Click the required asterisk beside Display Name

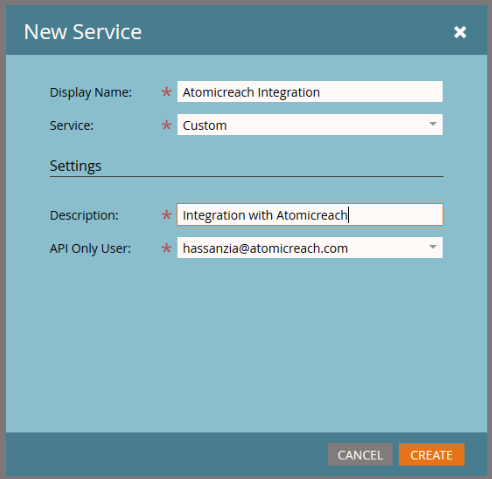[166, 92]
